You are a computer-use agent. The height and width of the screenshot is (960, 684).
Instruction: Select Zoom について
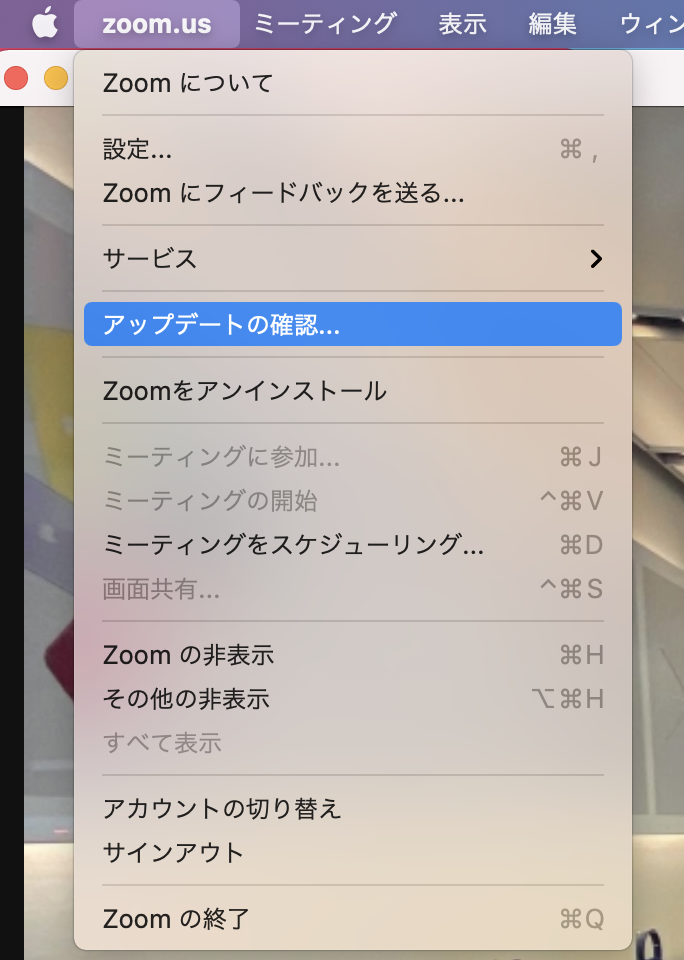click(353, 83)
